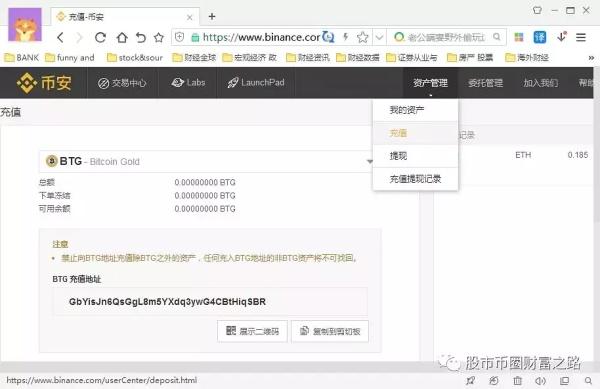This screenshot has height=389, width=600.
Task: Click the favorites star beside home icon
Action: [x=159, y=37]
